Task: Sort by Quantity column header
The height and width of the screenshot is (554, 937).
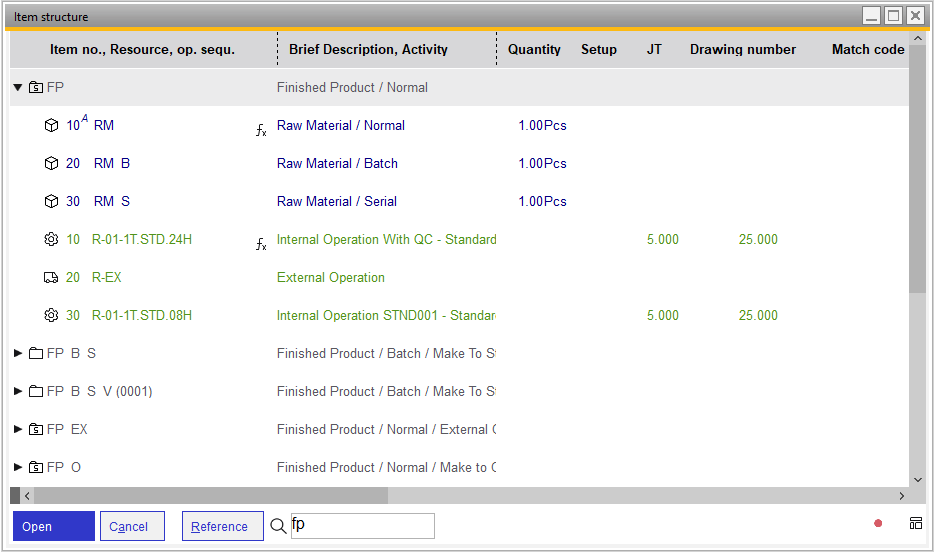Action: [x=534, y=49]
